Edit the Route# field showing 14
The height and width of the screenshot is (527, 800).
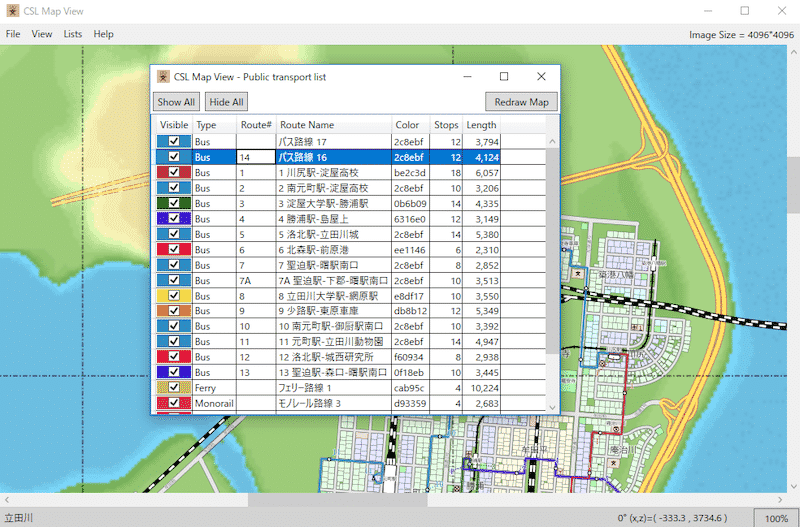pos(255,157)
